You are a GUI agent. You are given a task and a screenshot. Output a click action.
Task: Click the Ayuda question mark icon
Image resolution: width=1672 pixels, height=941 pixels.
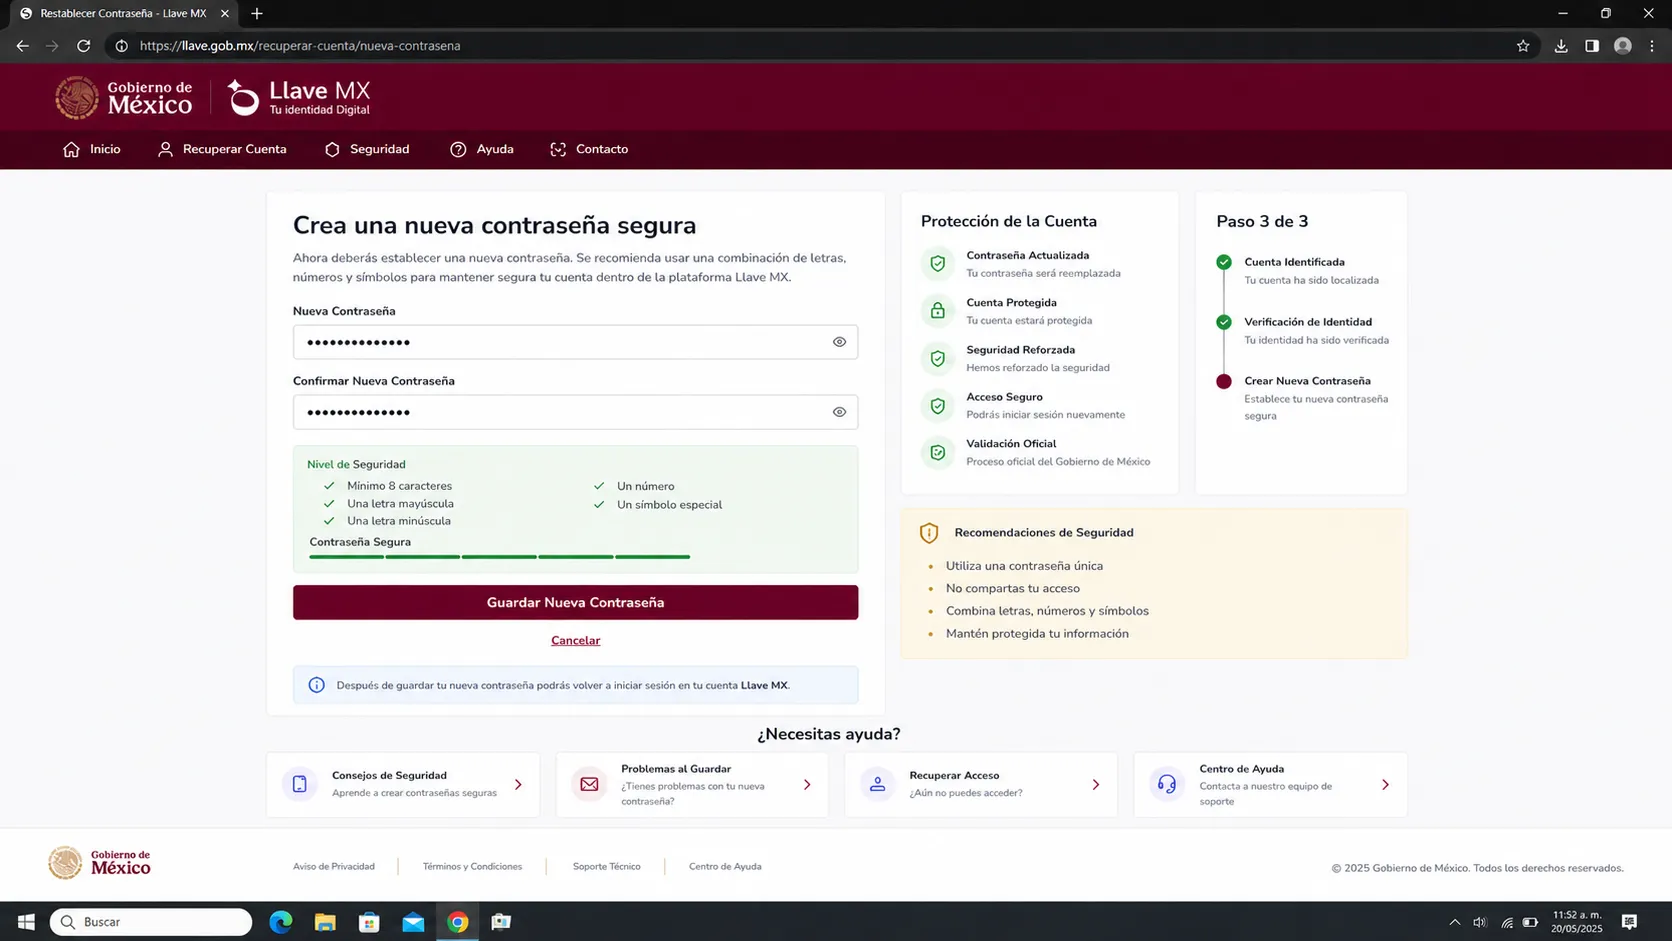[458, 149]
